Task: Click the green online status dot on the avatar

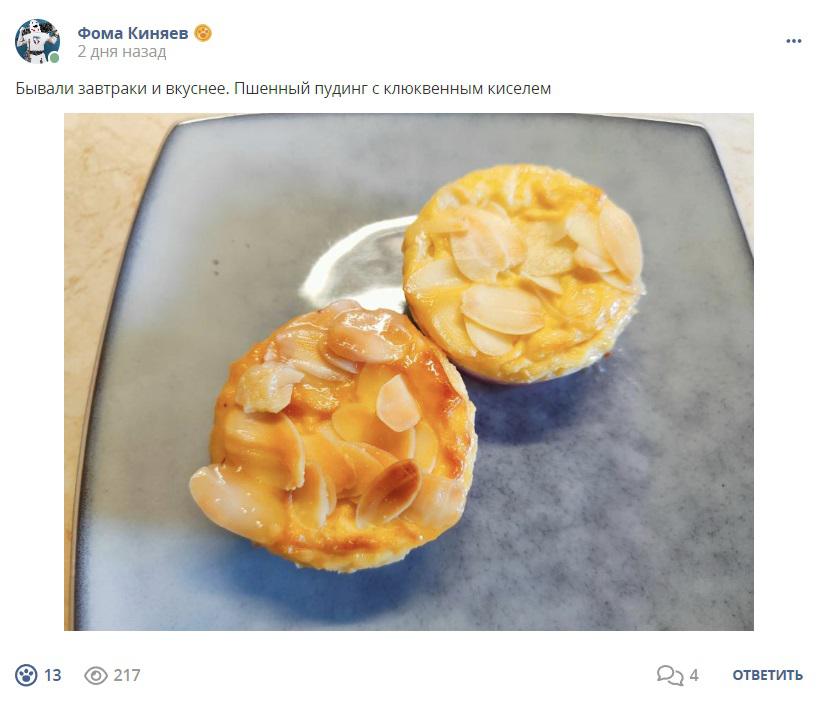Action: 54,58
